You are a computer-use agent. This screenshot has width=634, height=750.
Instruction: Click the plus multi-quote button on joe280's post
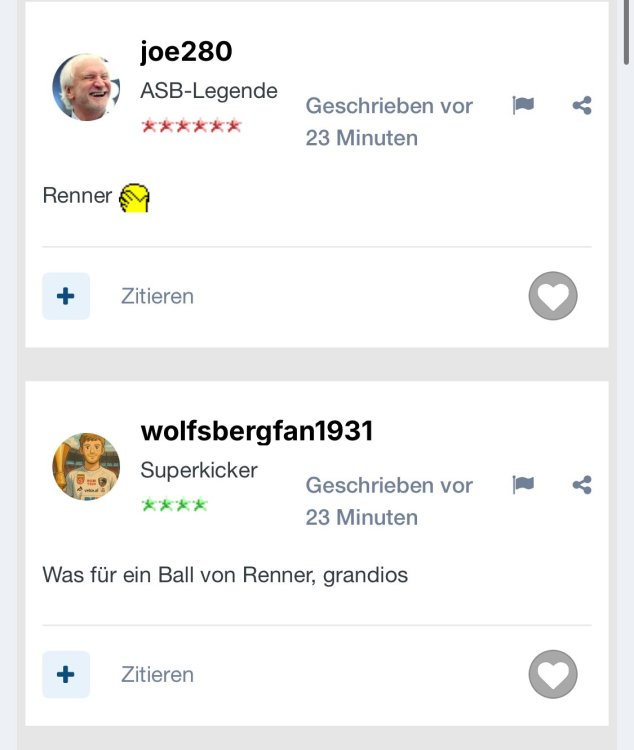[66, 296]
